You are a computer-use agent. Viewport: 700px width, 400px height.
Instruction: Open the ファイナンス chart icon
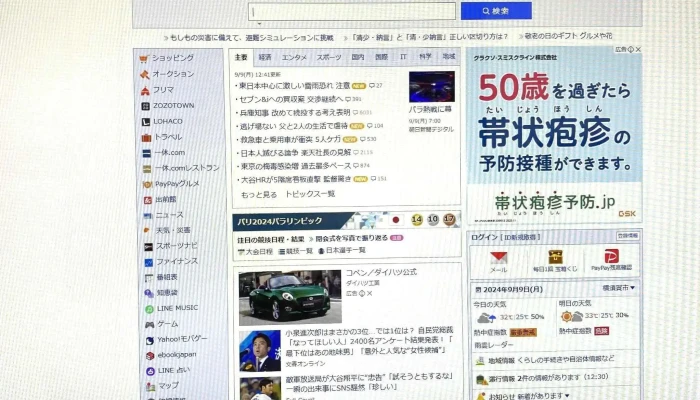[x=149, y=262]
